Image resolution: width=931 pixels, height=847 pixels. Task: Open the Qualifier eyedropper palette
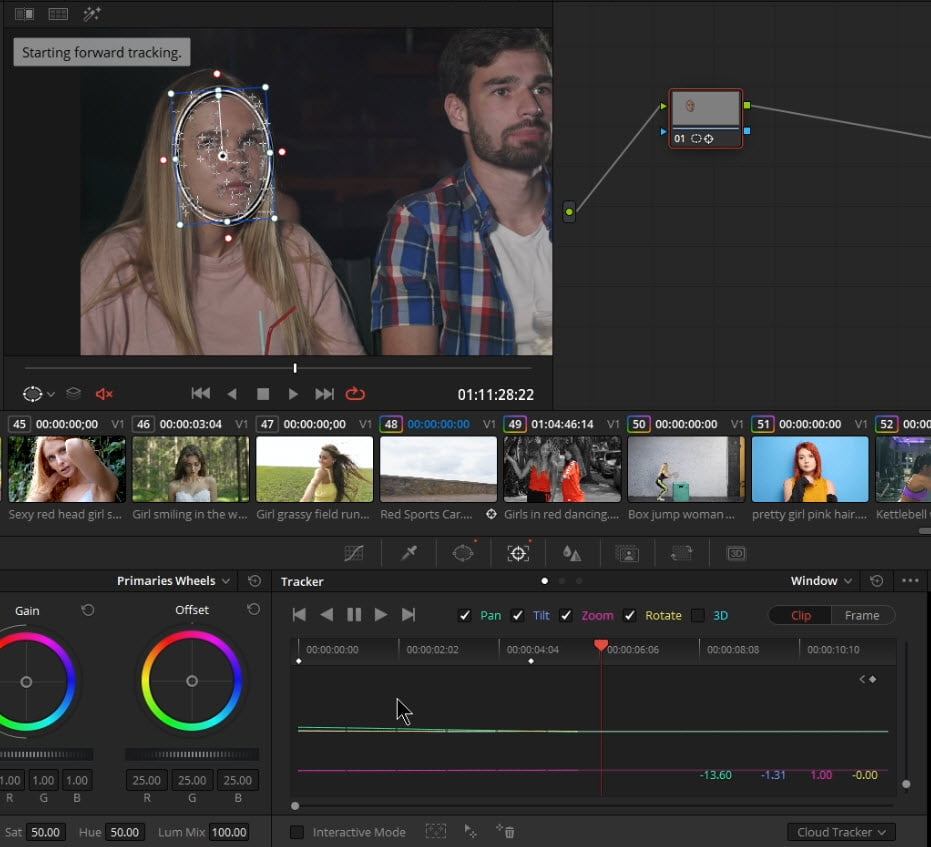[408, 553]
